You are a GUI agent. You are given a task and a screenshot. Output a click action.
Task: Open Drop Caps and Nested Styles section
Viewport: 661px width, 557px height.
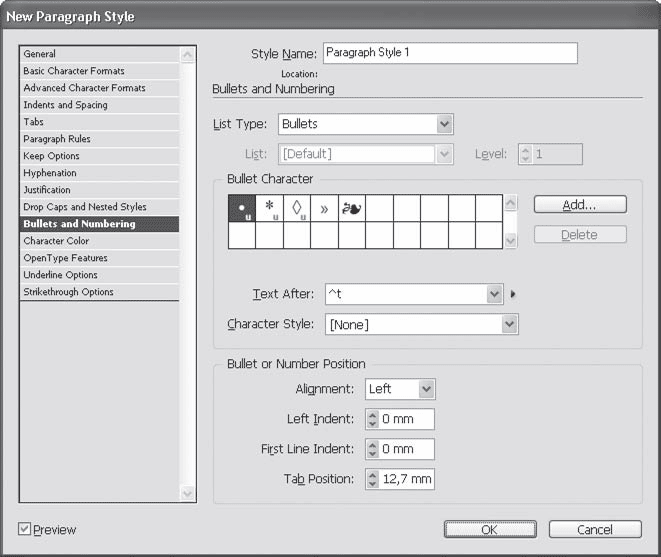point(85,207)
